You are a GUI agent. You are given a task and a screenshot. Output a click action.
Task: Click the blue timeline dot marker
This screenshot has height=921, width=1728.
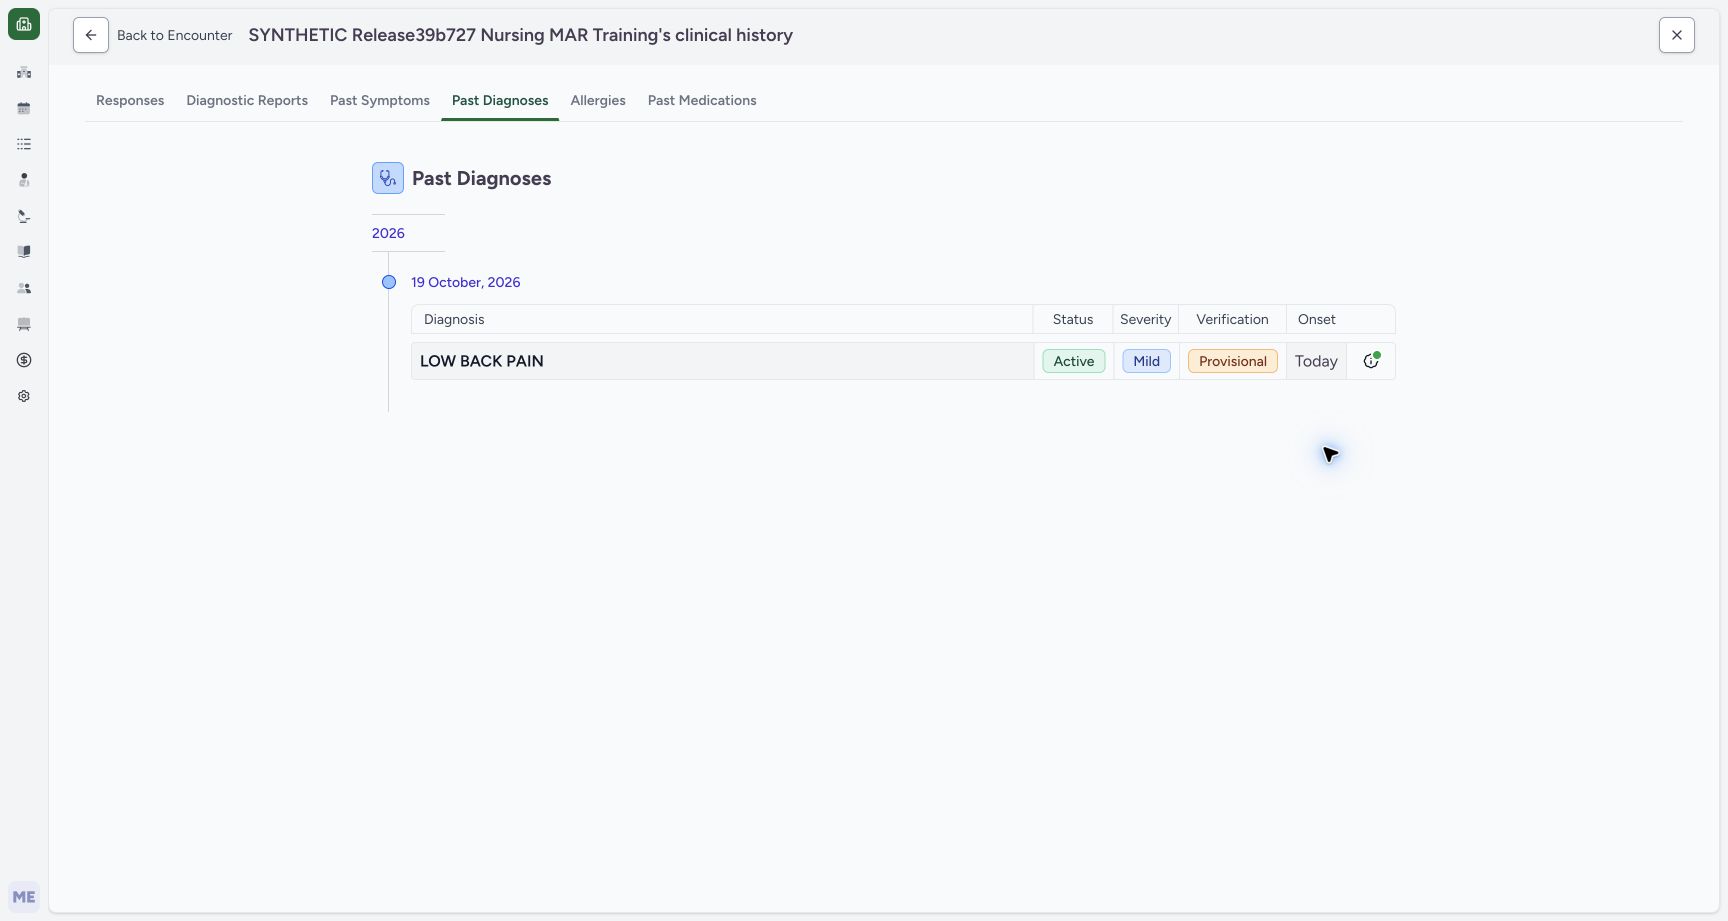(x=389, y=282)
